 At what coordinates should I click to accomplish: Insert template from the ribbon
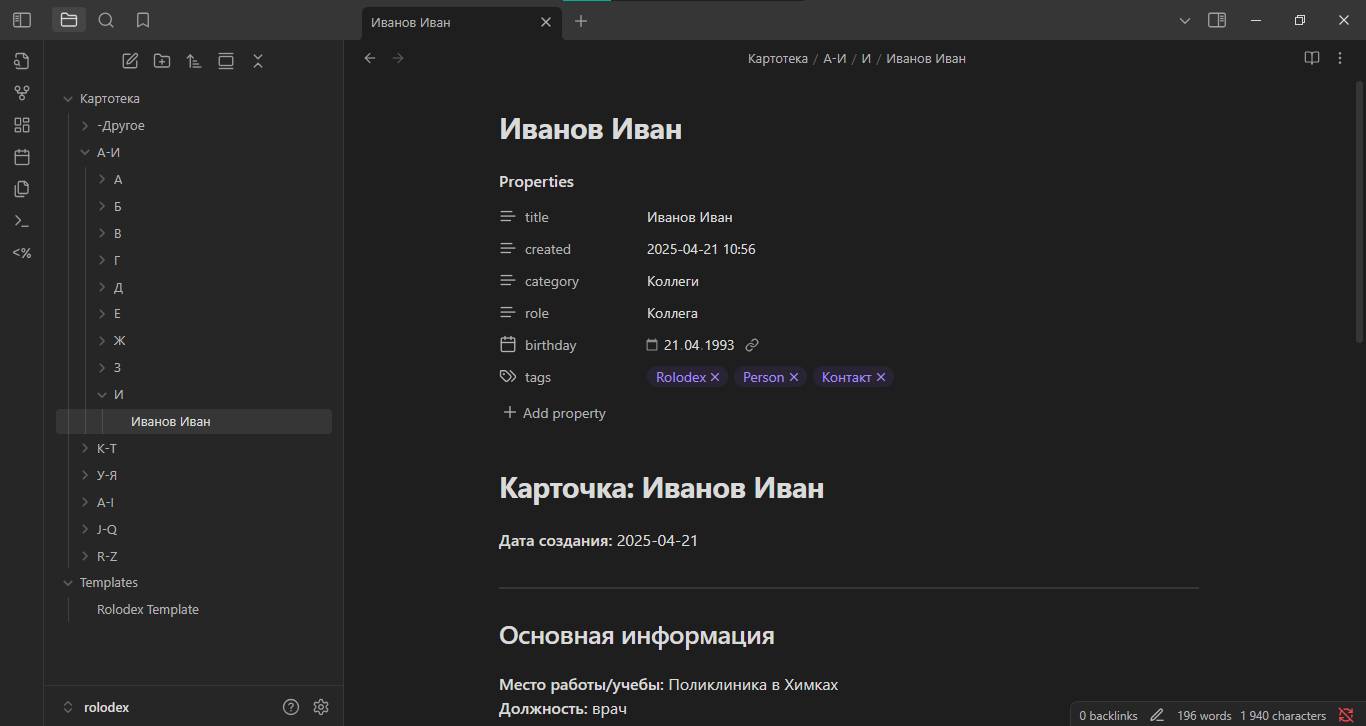[x=22, y=189]
